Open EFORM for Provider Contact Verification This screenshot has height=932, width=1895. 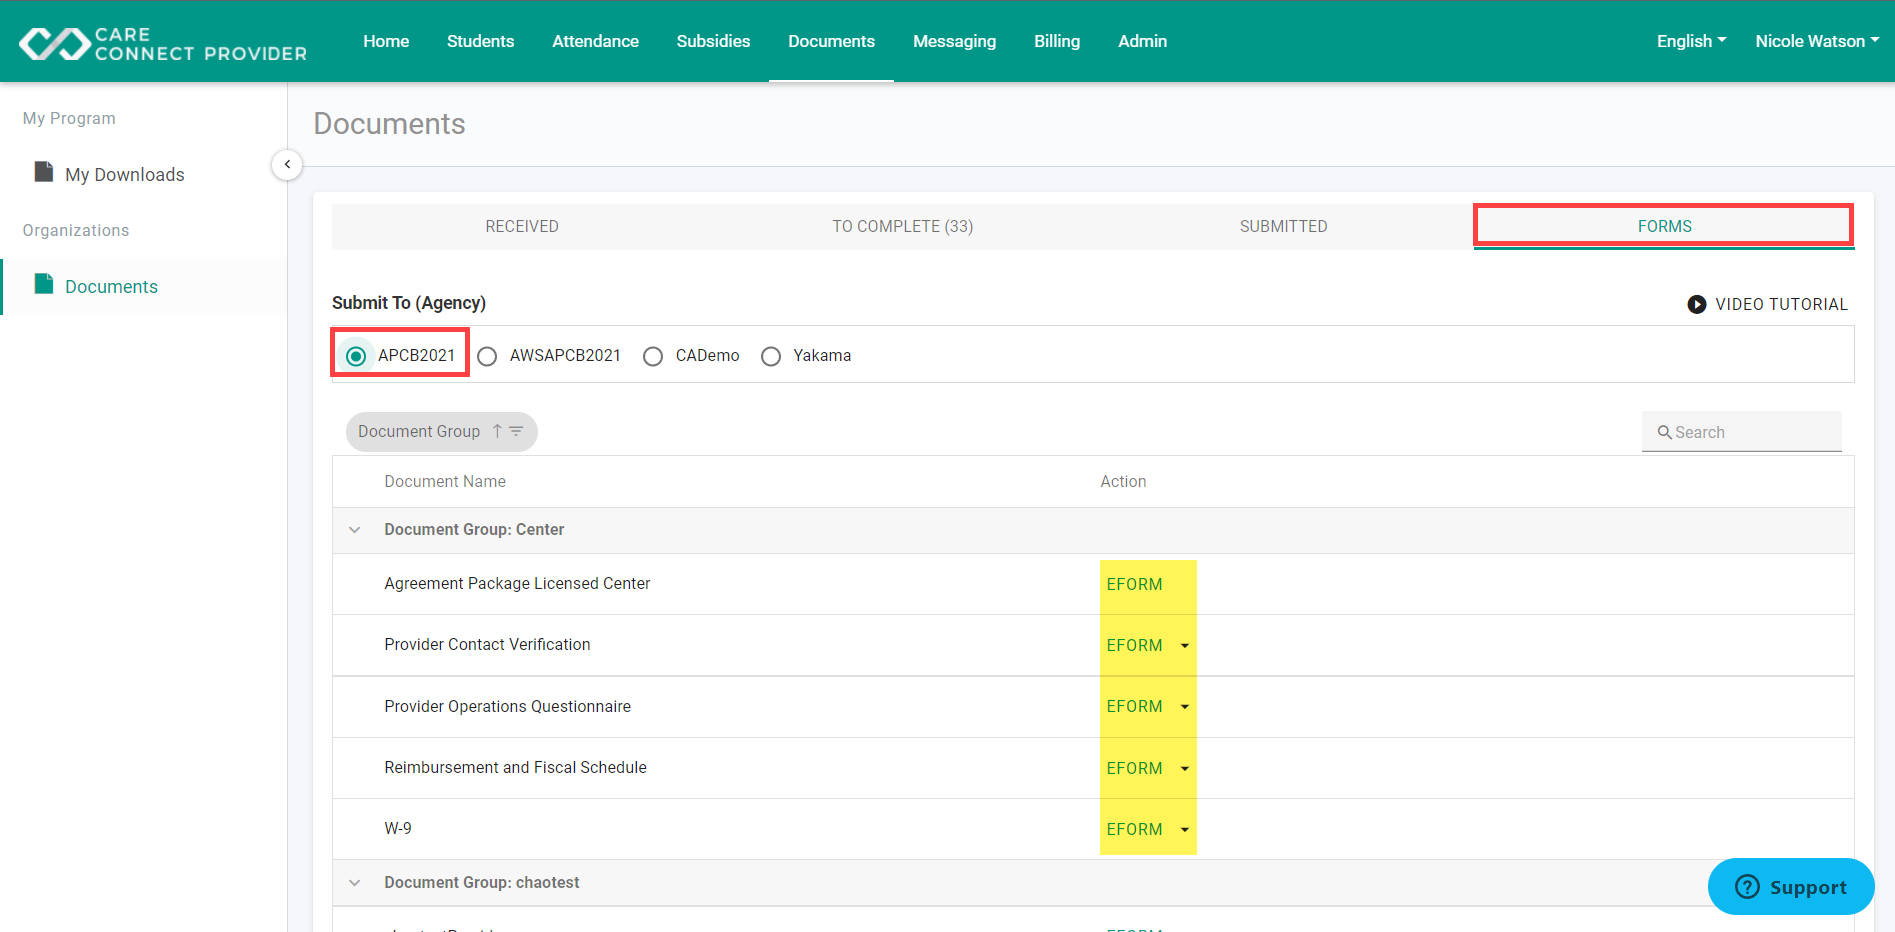(1134, 646)
